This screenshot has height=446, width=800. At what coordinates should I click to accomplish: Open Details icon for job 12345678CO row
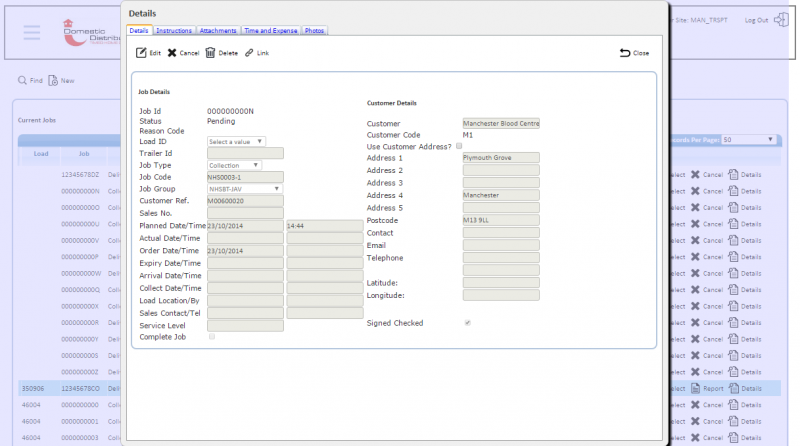point(733,388)
